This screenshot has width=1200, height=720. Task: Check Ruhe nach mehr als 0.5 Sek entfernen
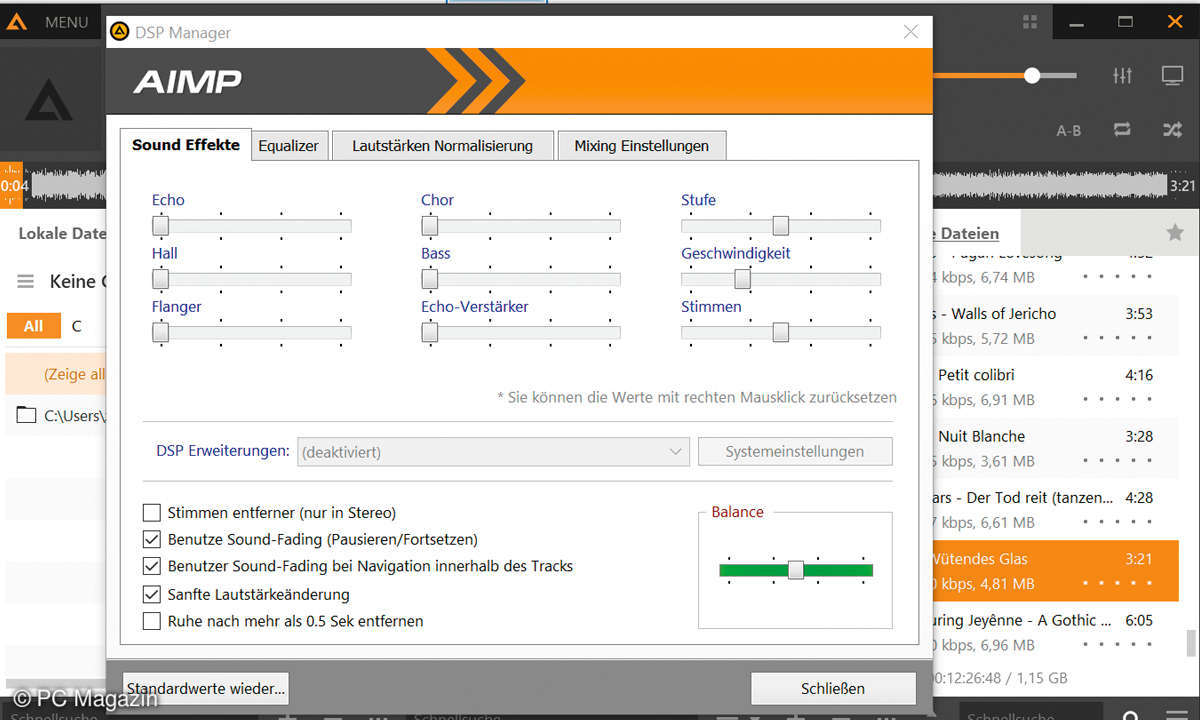[152, 621]
